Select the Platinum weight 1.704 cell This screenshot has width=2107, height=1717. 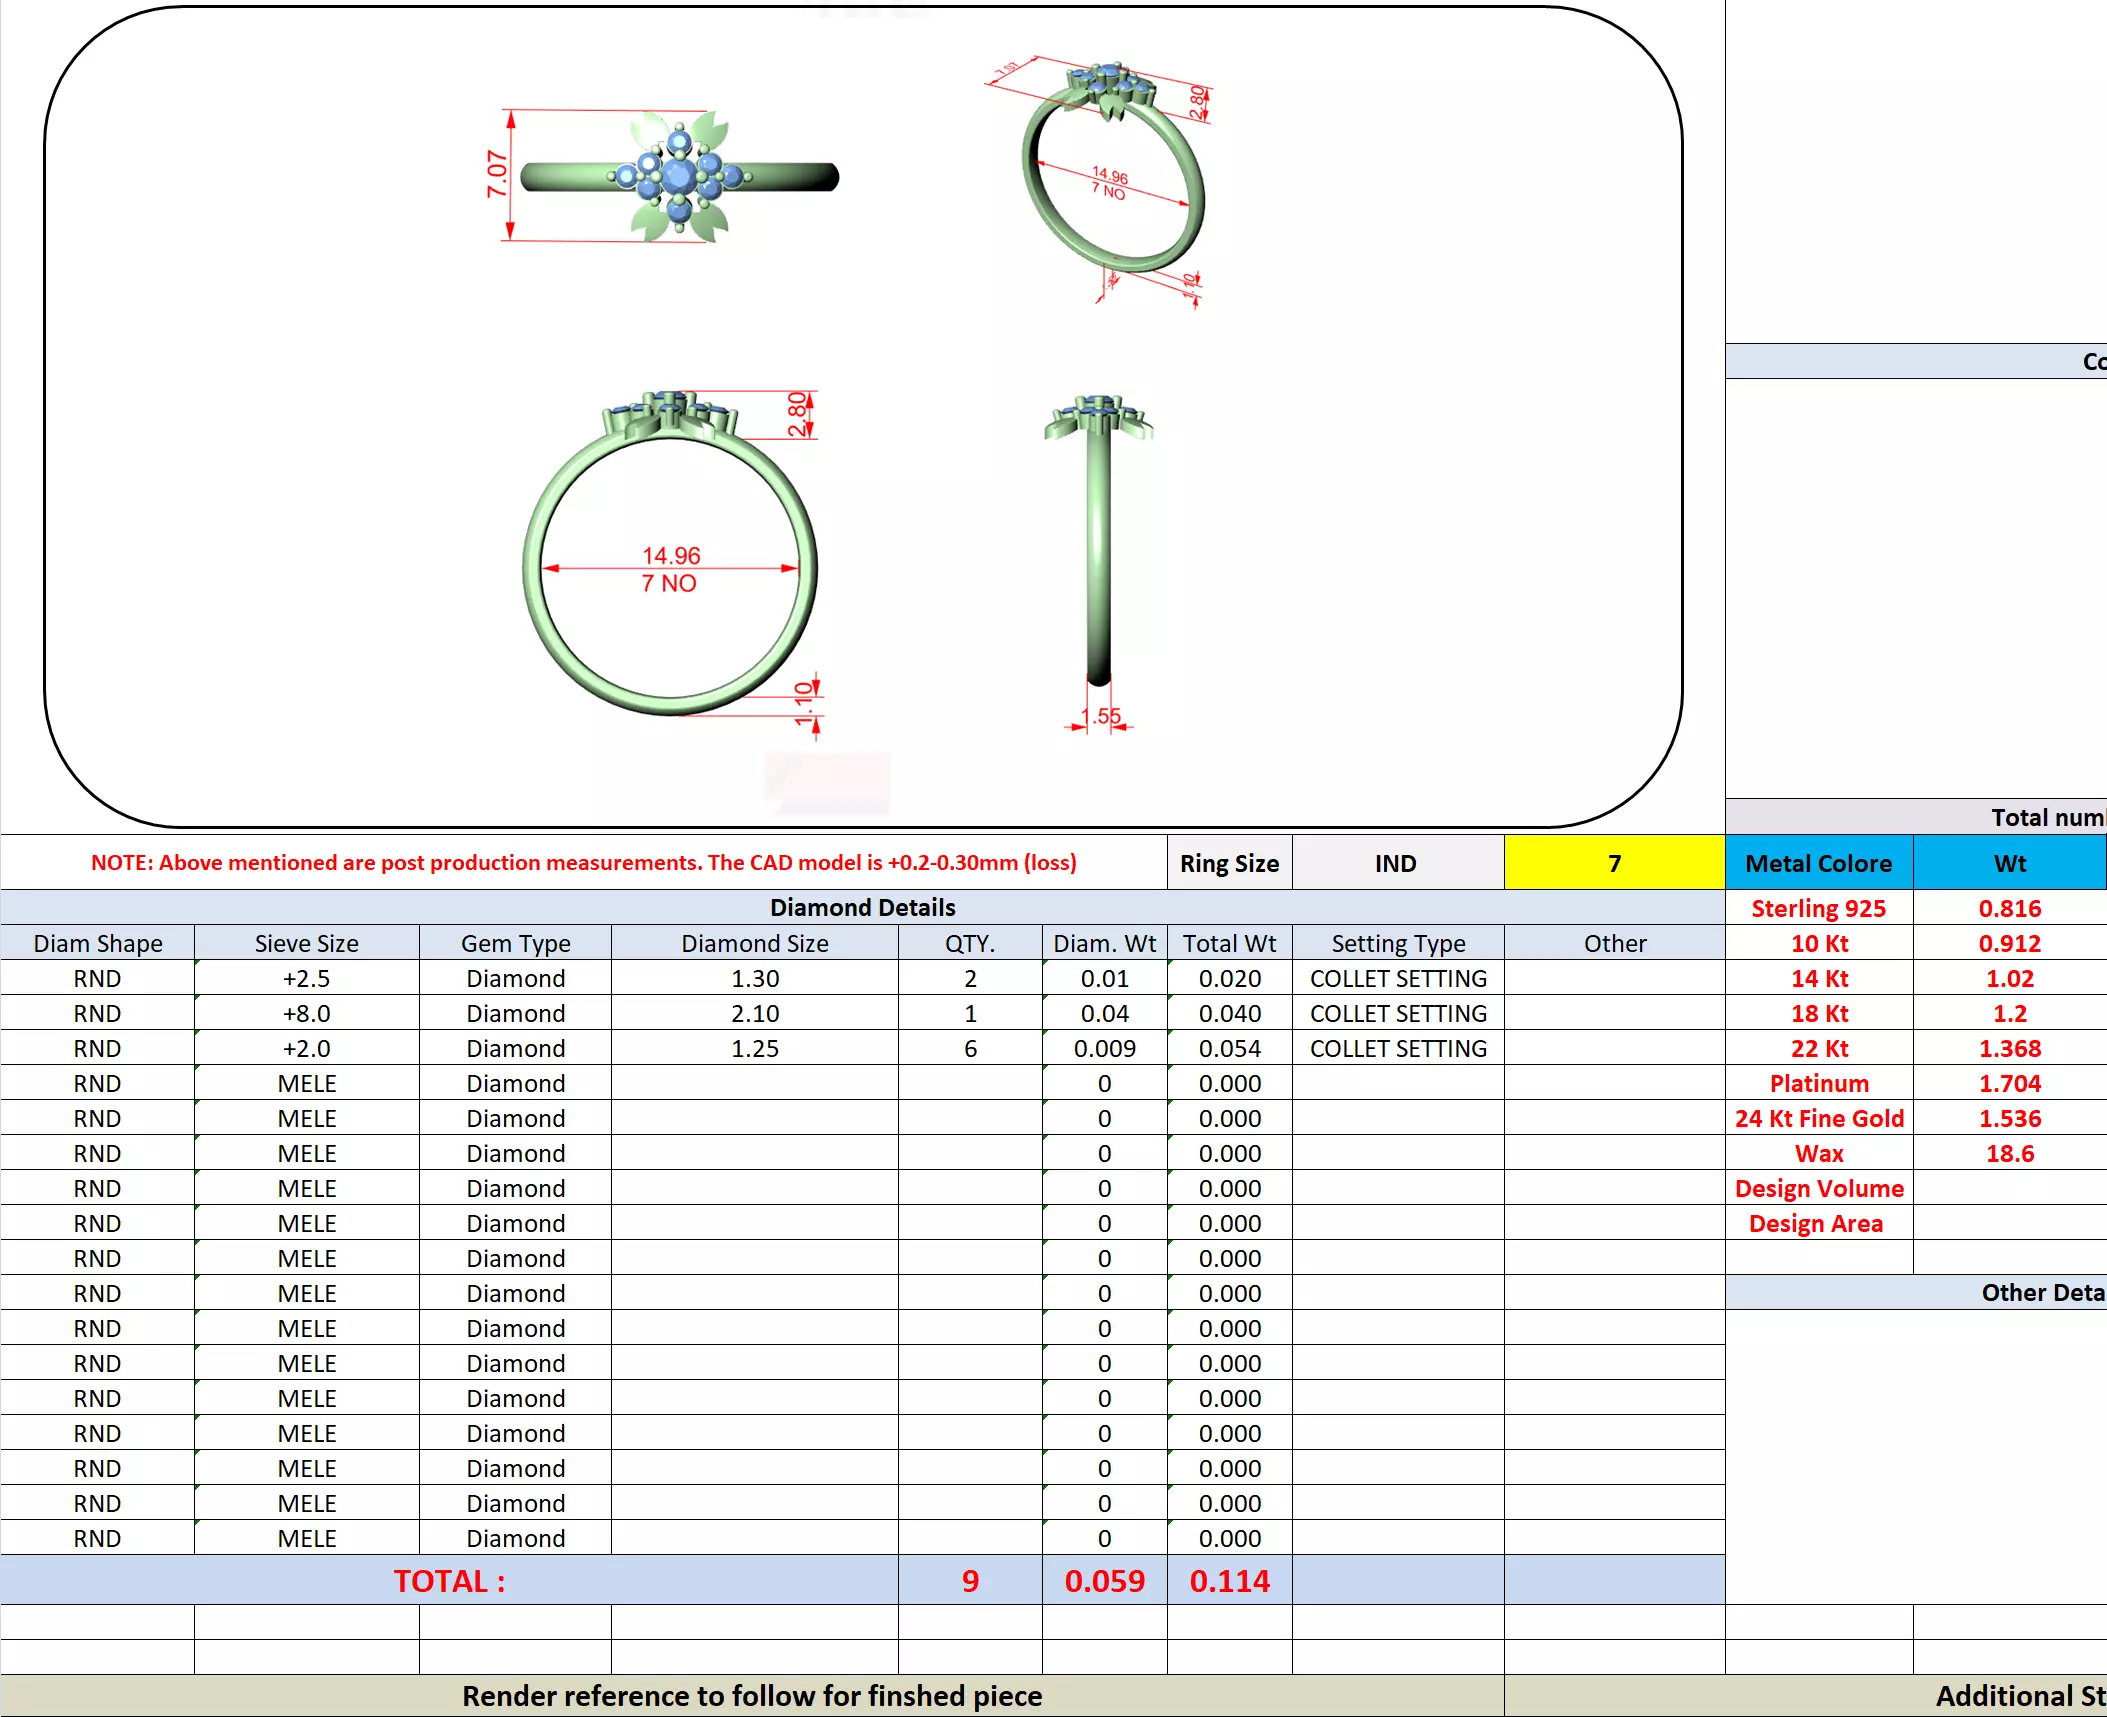pos(2009,1083)
